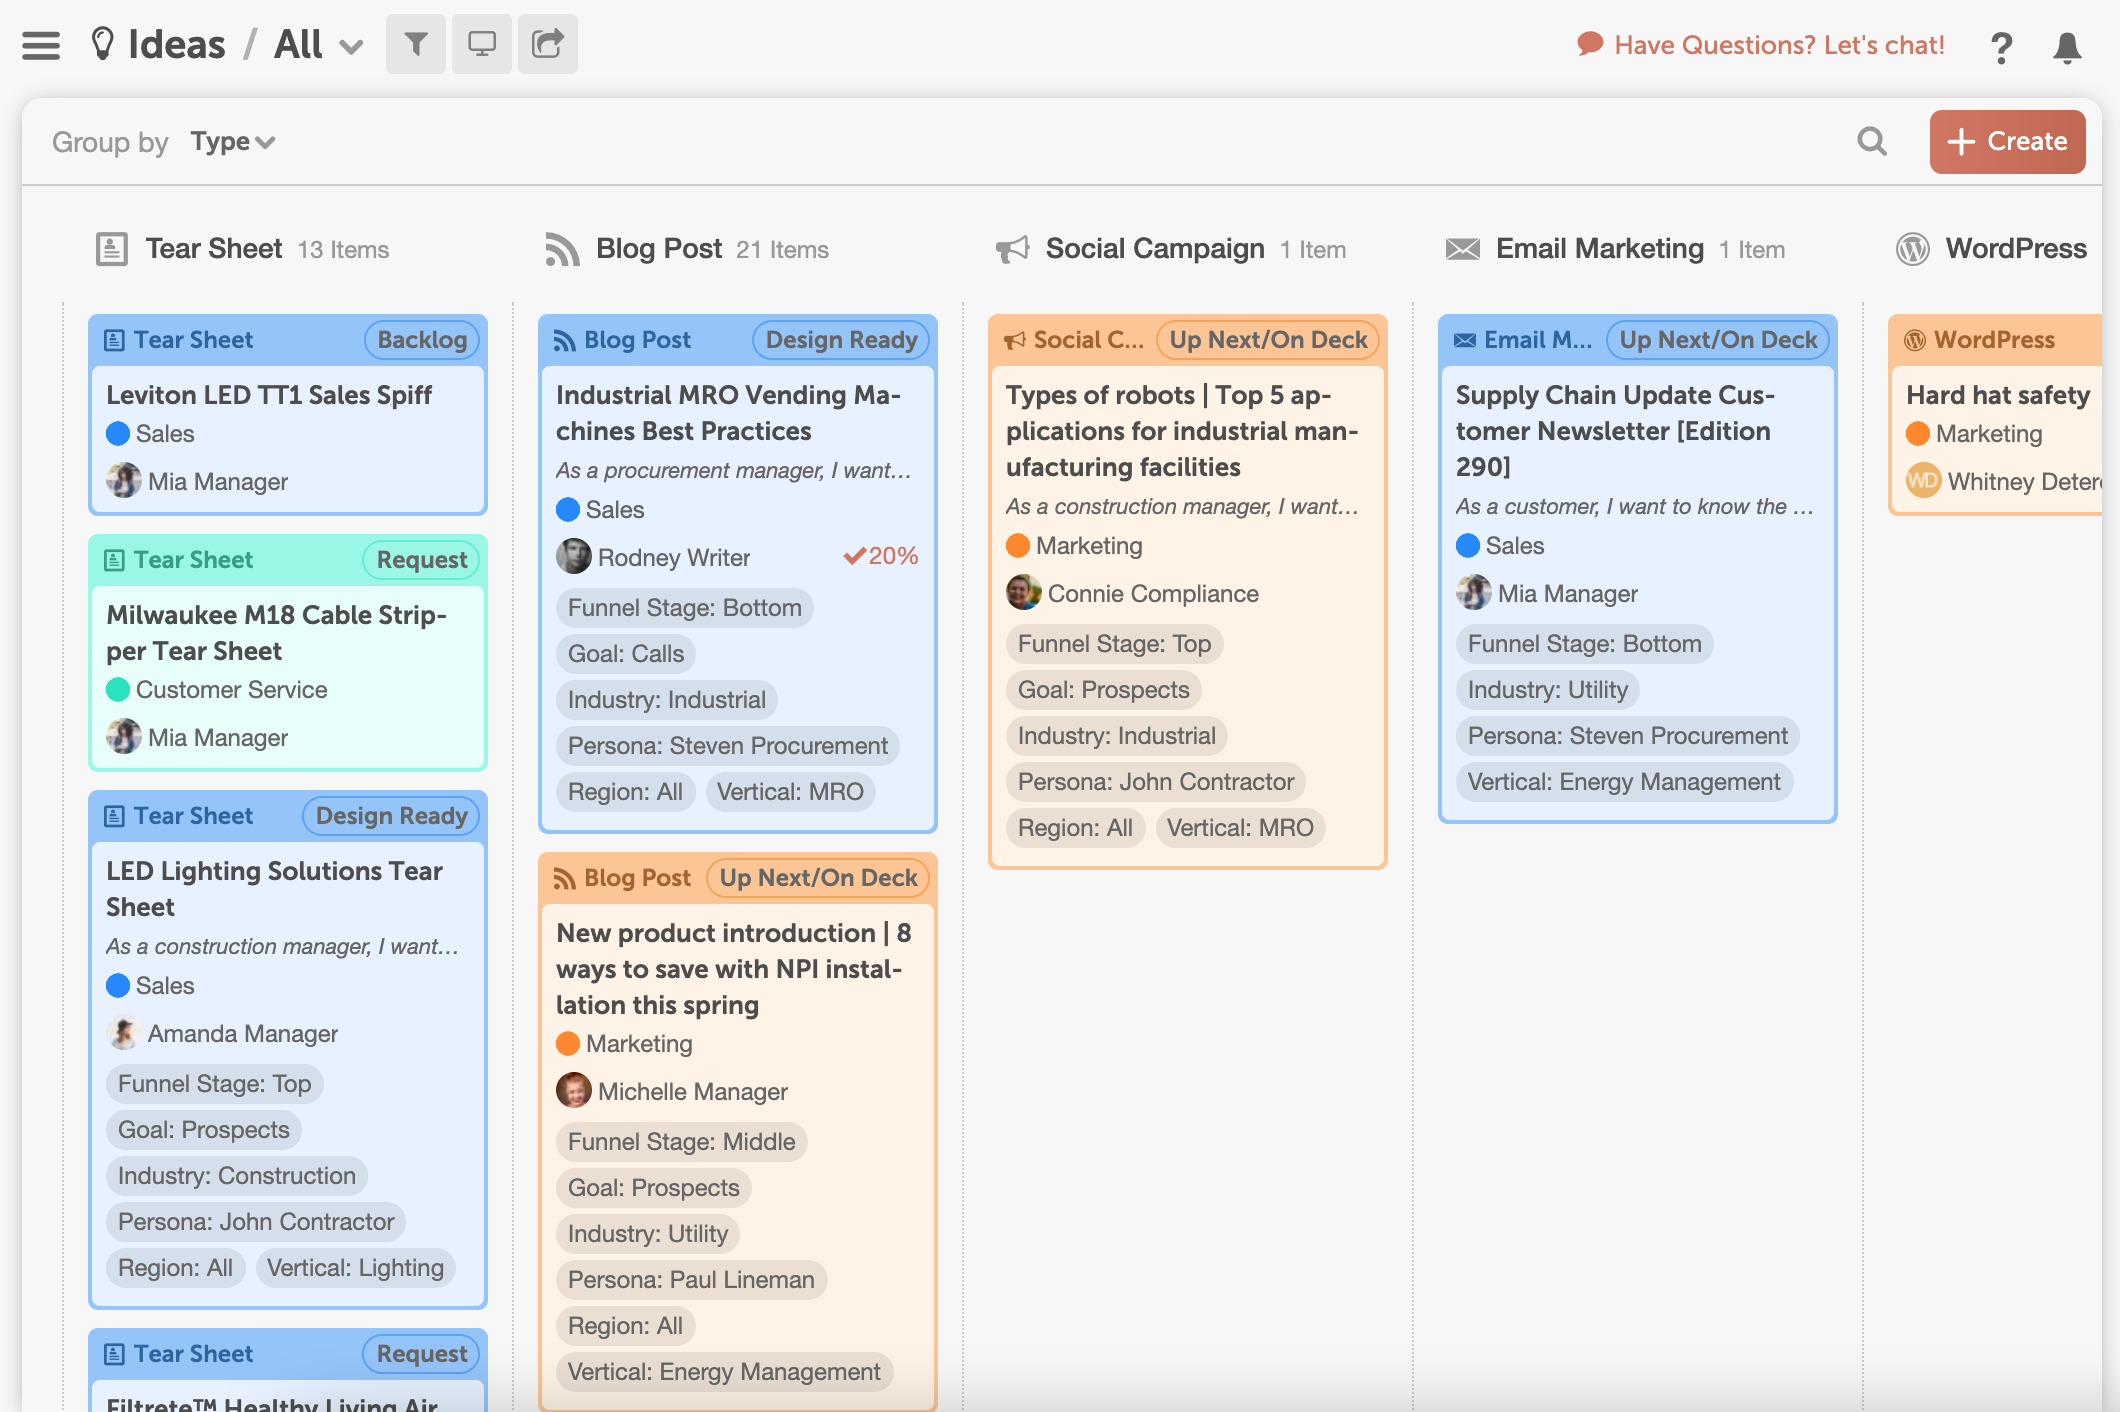Viewport: 2120px width, 1412px height.
Task: Expand the All view dropdown chevron
Action: point(351,47)
